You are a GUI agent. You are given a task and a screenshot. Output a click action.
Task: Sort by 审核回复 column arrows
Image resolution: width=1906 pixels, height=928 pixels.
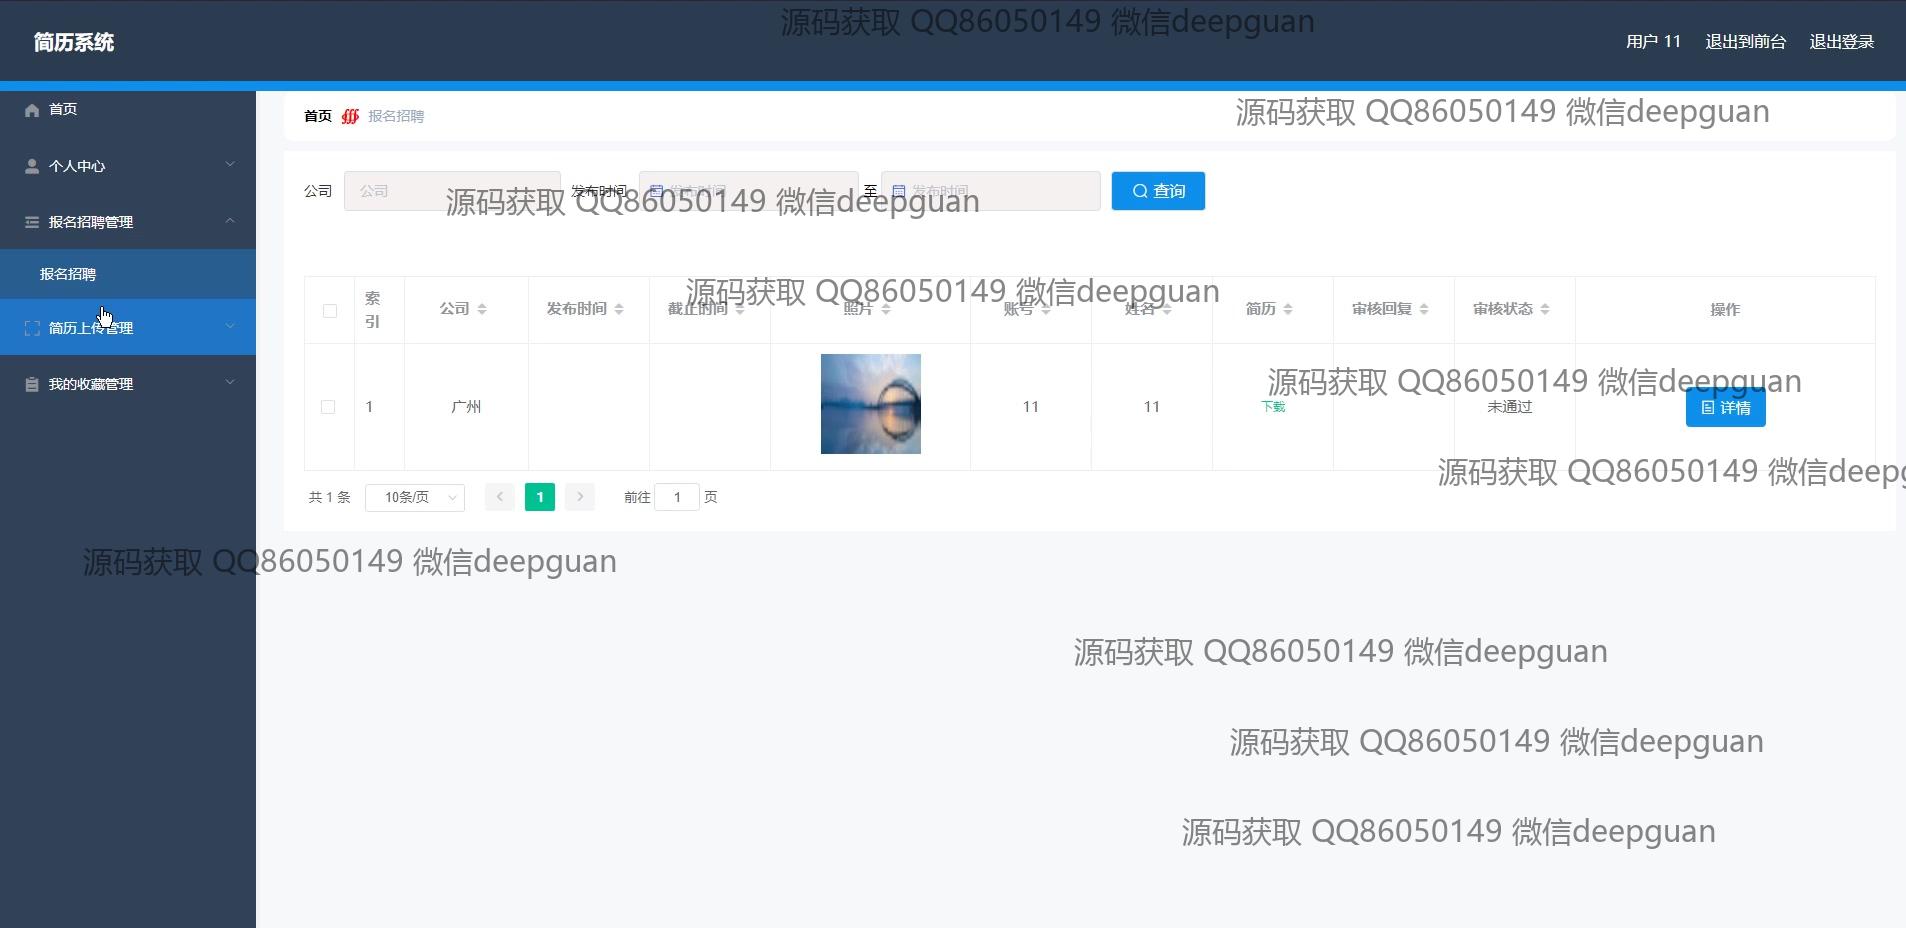coord(1424,309)
